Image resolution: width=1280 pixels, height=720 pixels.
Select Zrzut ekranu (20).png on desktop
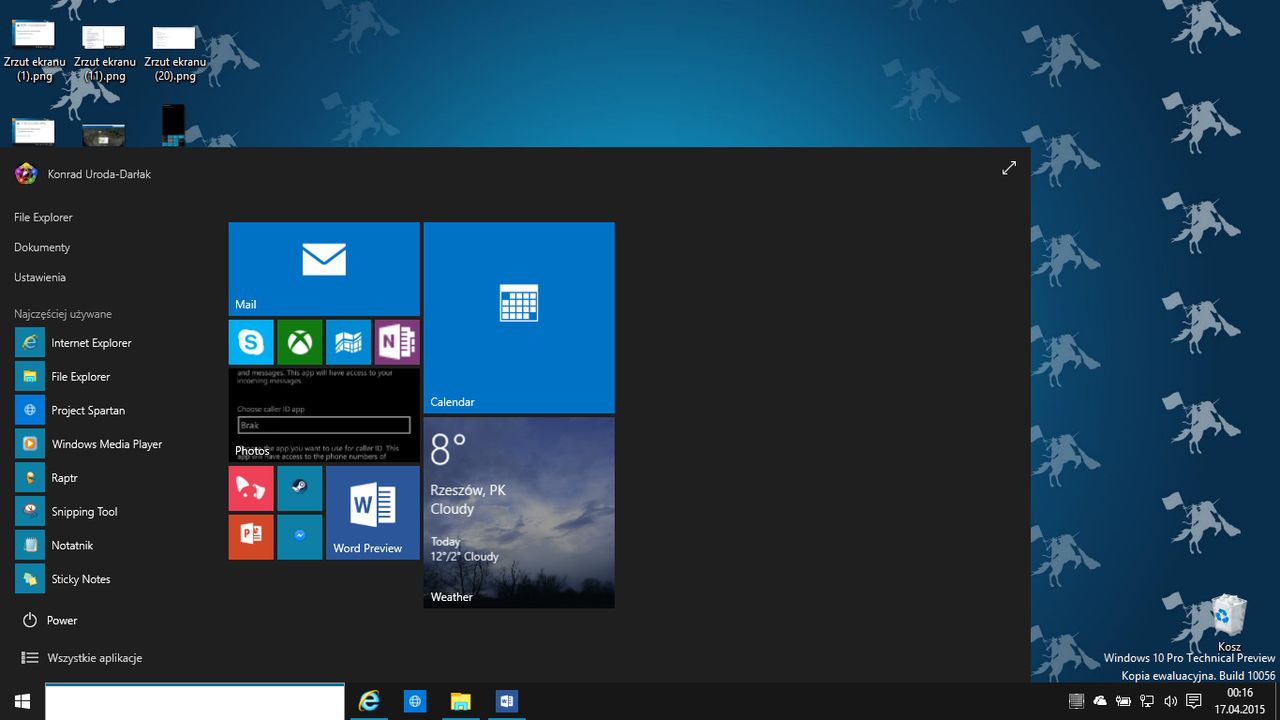[x=174, y=54]
